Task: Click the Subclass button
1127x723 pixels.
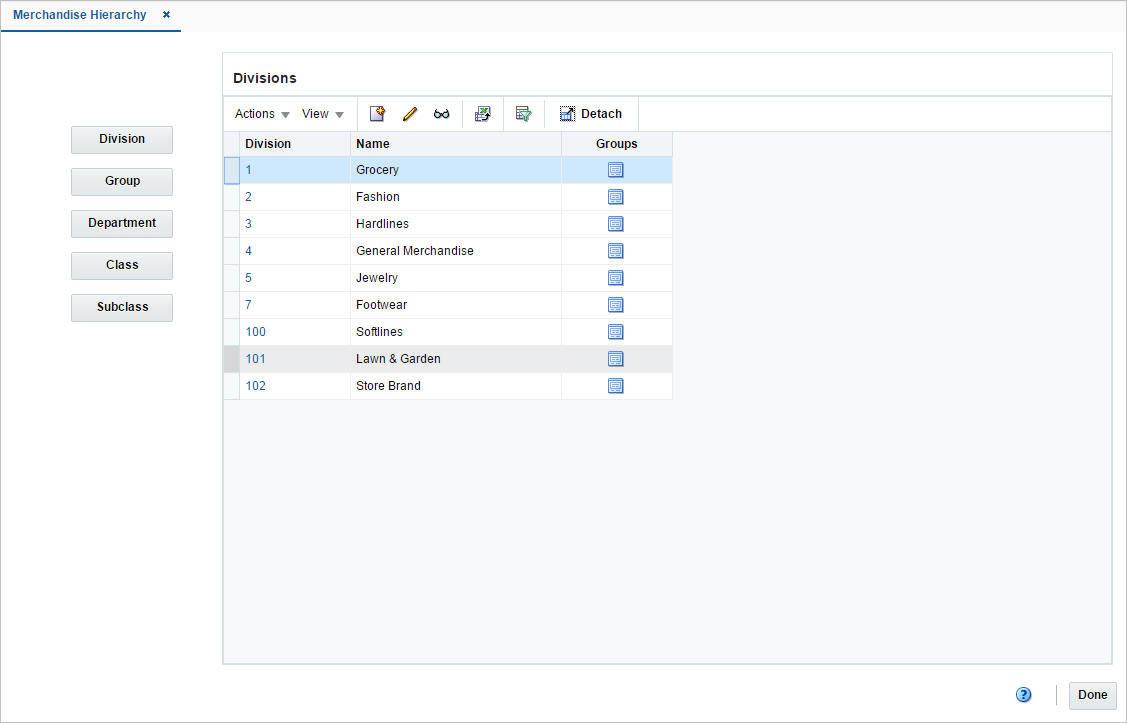Action: (x=121, y=308)
